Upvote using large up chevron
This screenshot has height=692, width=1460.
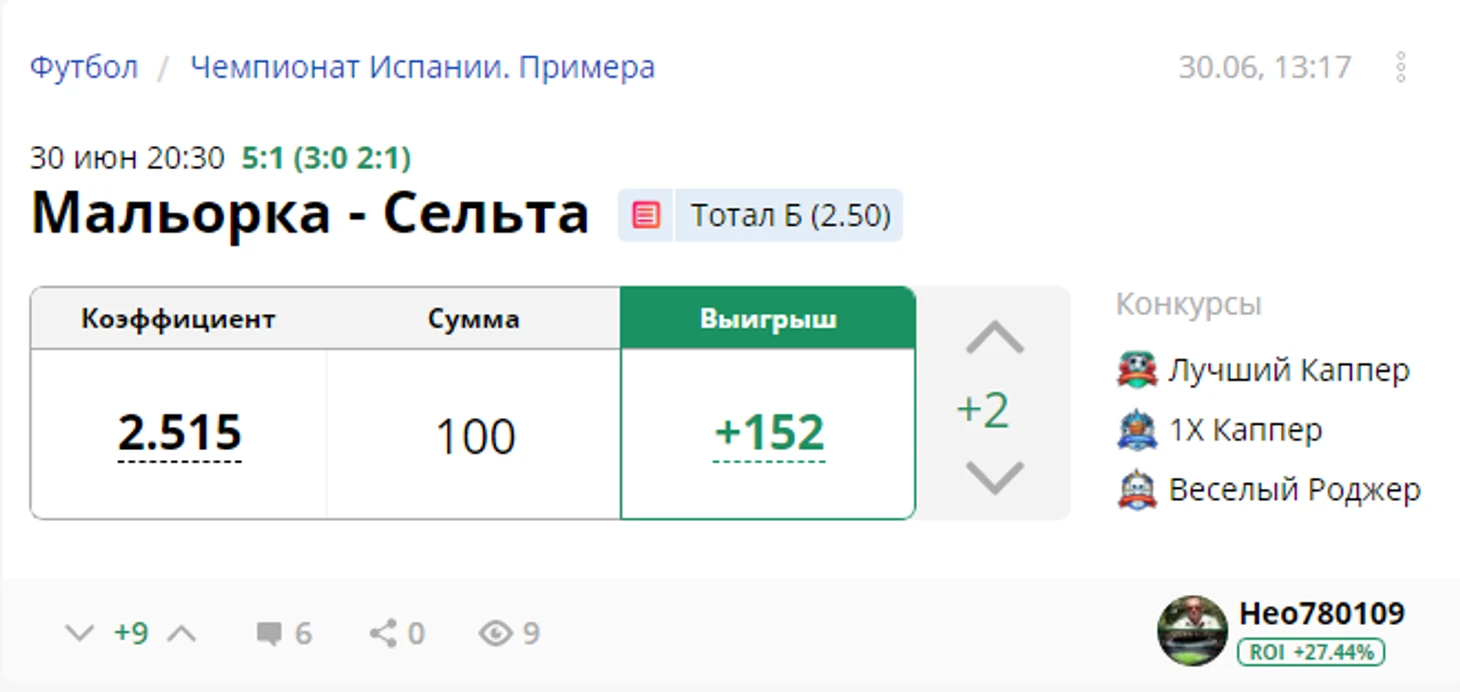coord(995,339)
